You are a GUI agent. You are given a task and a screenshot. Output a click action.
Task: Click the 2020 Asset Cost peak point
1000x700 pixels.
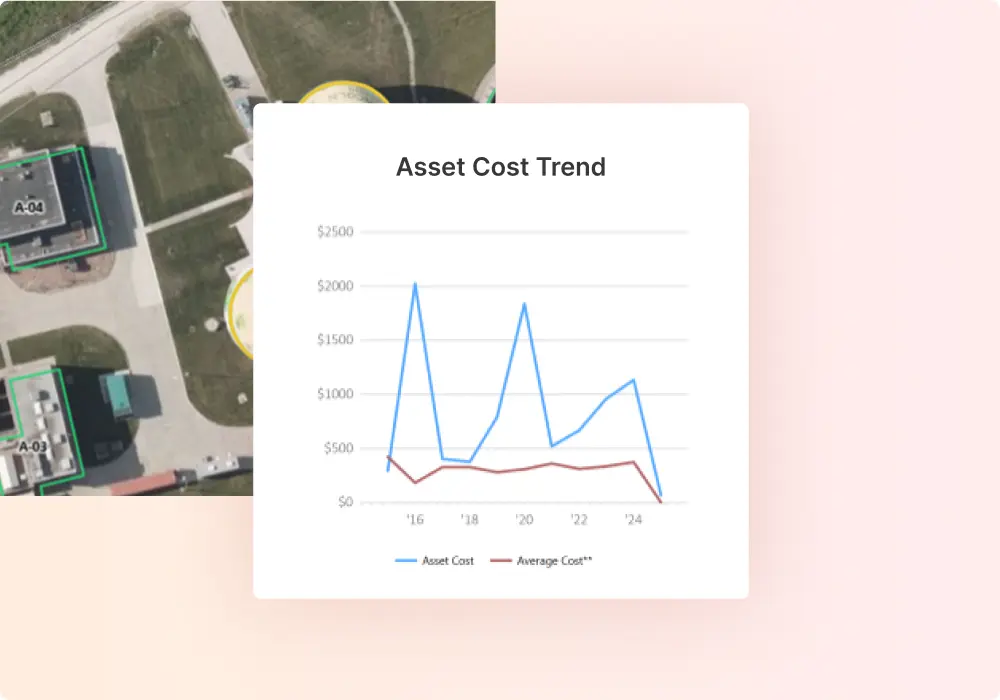(524, 304)
